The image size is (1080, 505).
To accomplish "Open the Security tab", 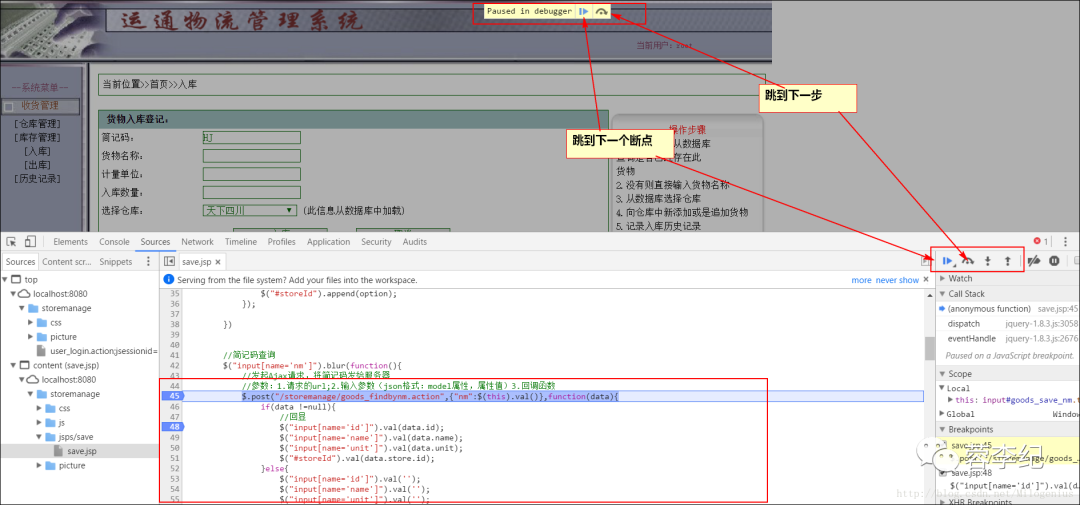I will (376, 242).
